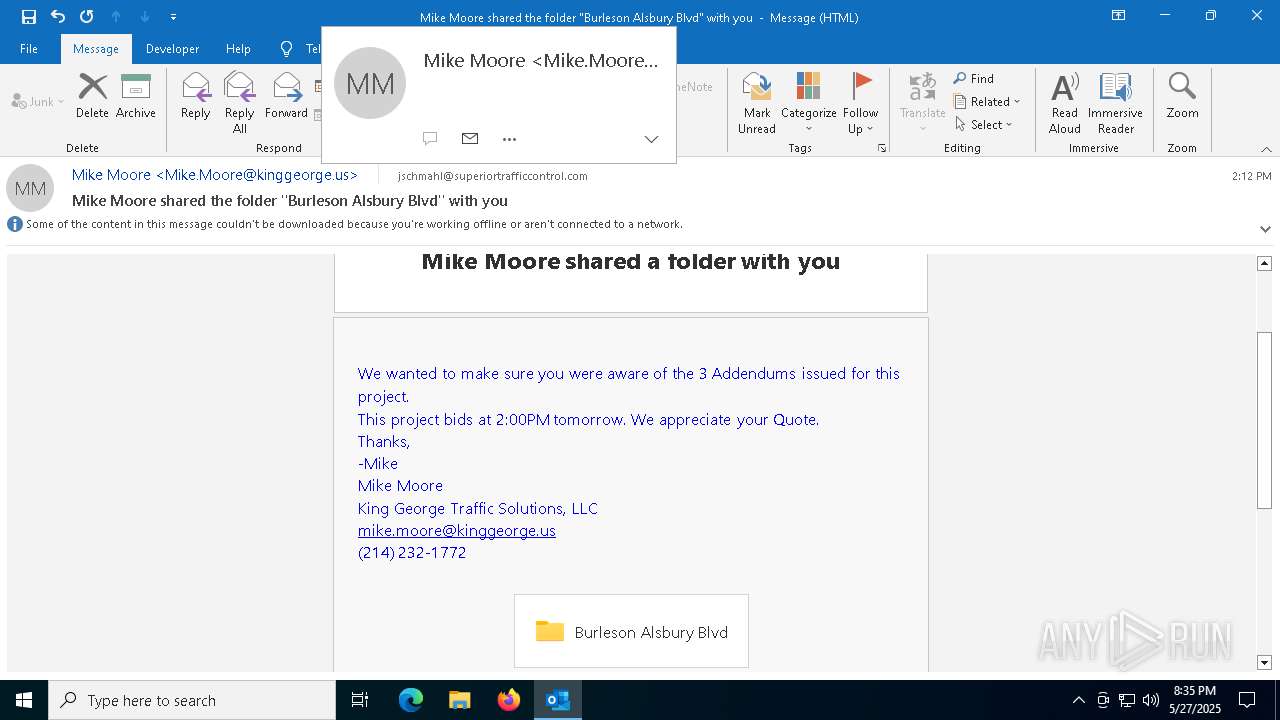This screenshot has height=720, width=1280.
Task: Click the message scrollbar down arrow
Action: (1264, 662)
